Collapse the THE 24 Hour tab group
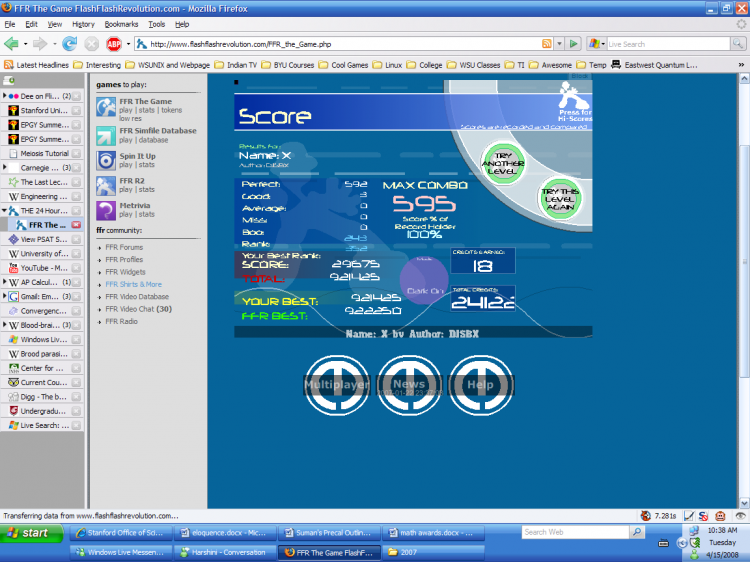 click(x=4, y=211)
